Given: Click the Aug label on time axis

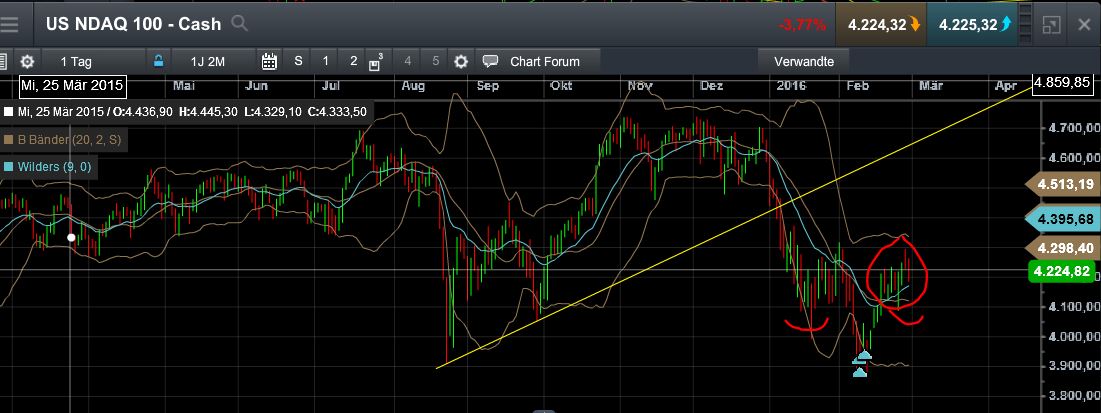Looking at the screenshot, I should click(x=413, y=86).
